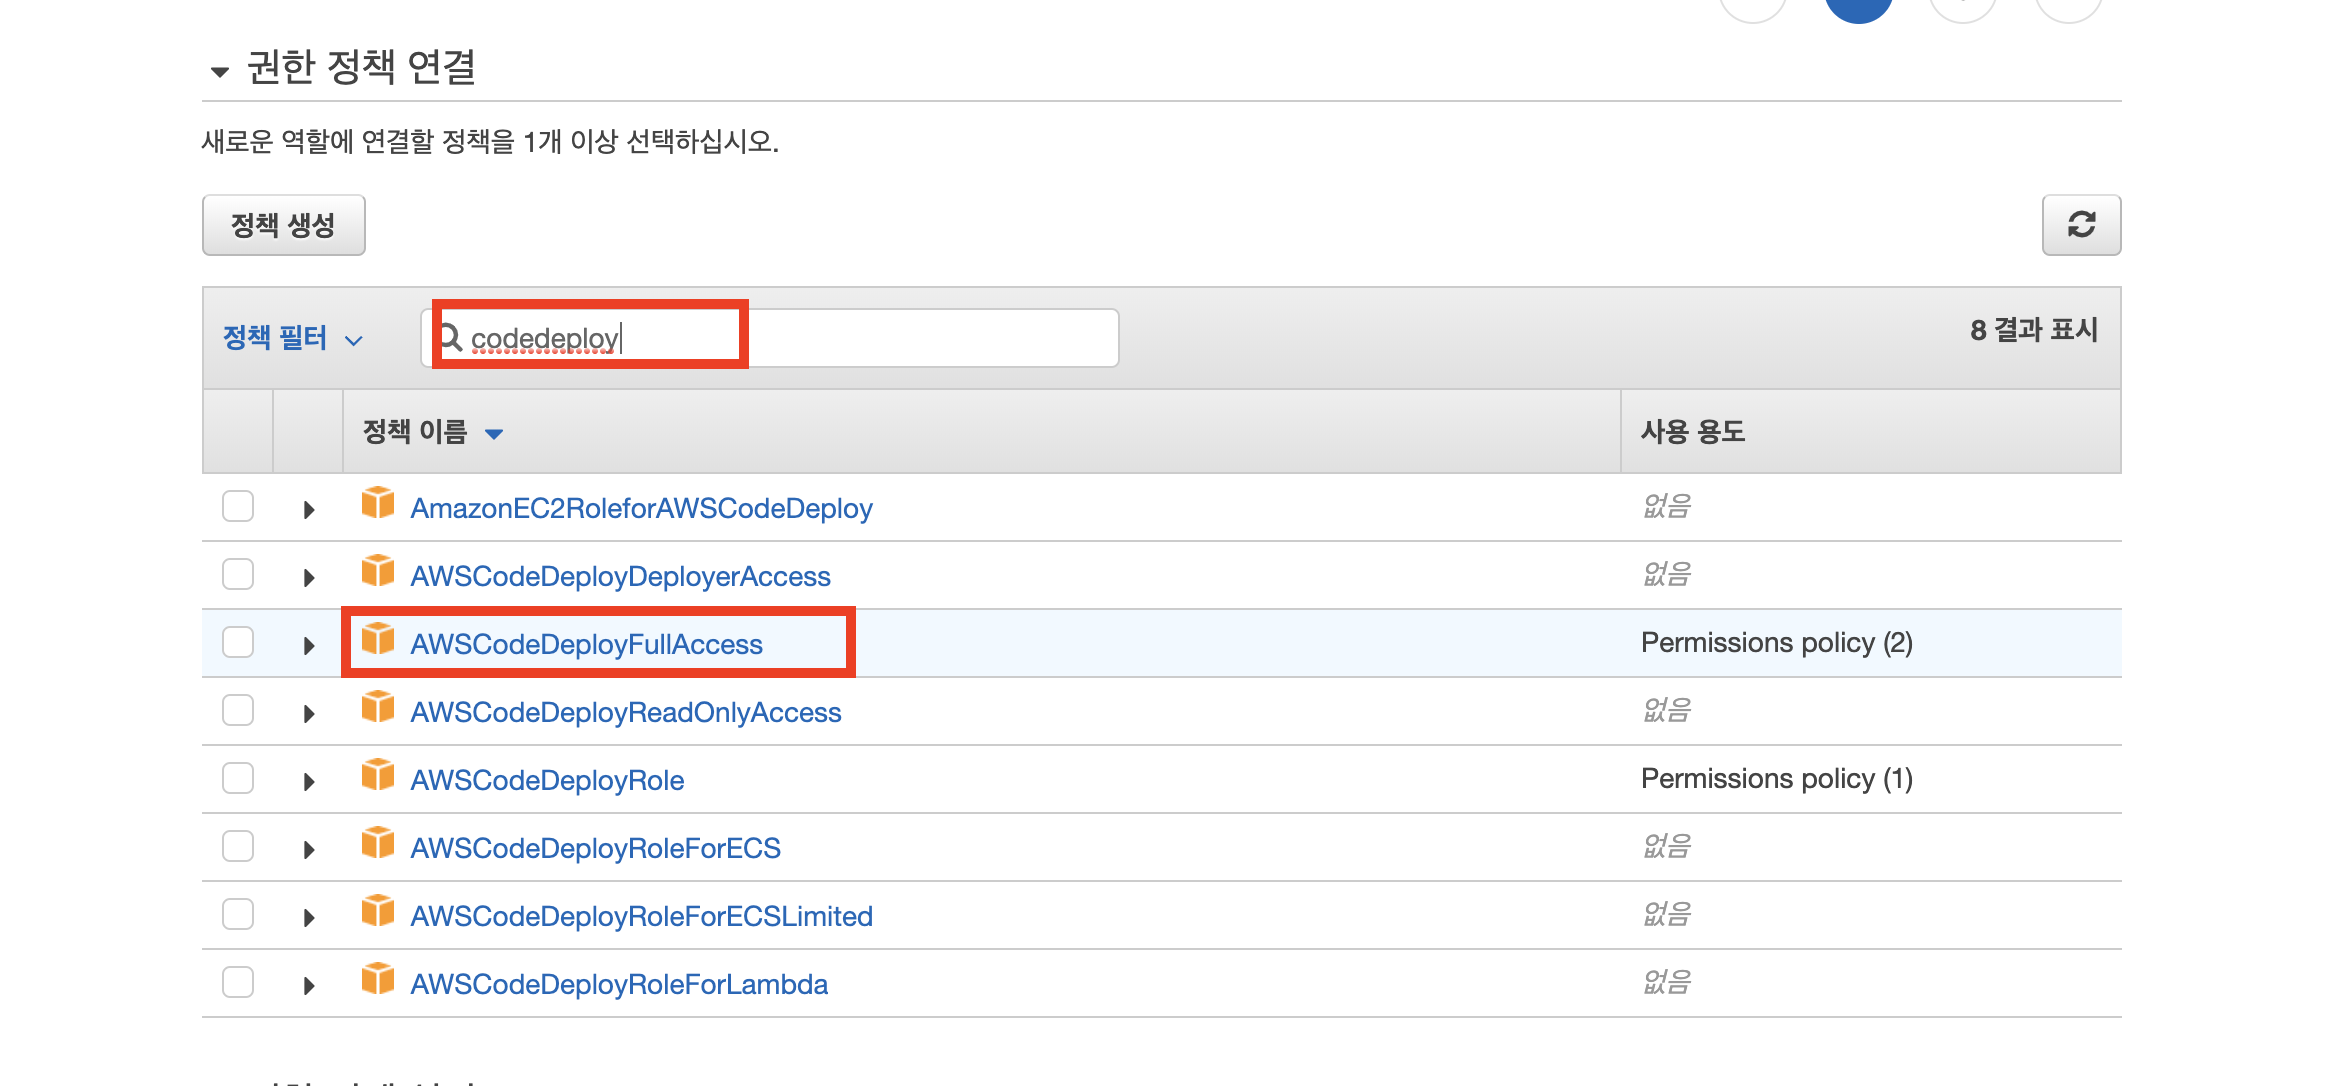Expand AWSCodeDeployRoleForECS row details arrow

[309, 850]
